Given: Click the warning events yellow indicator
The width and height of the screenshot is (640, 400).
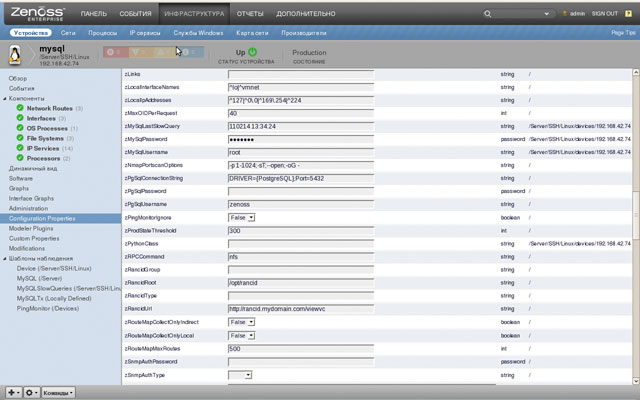Looking at the screenshot, I should coord(166,52).
